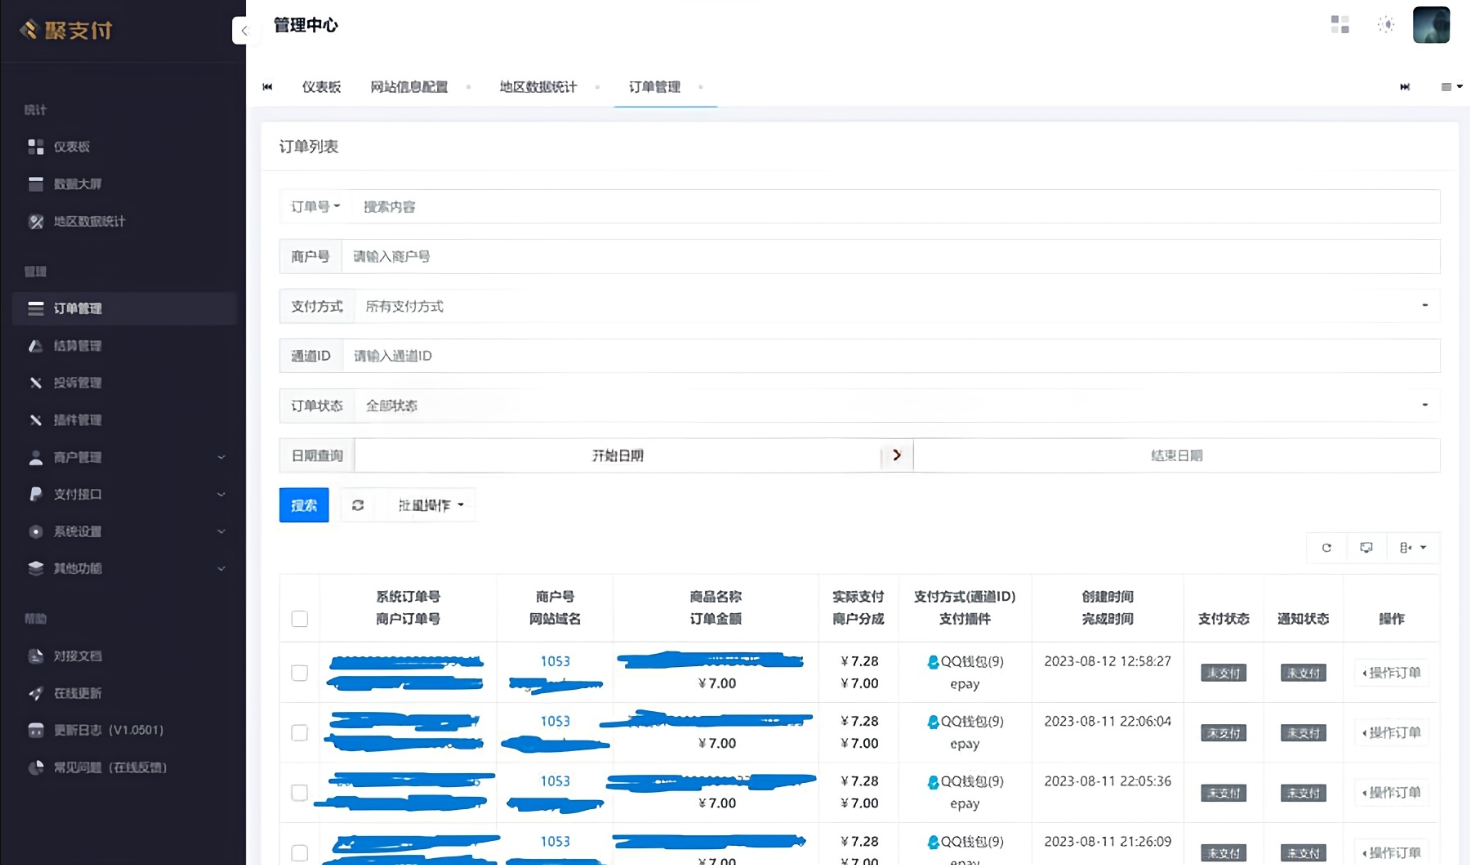Collapse the sidebar with the arrow button
Screen dimensions: 1470x865
pos(243,30)
